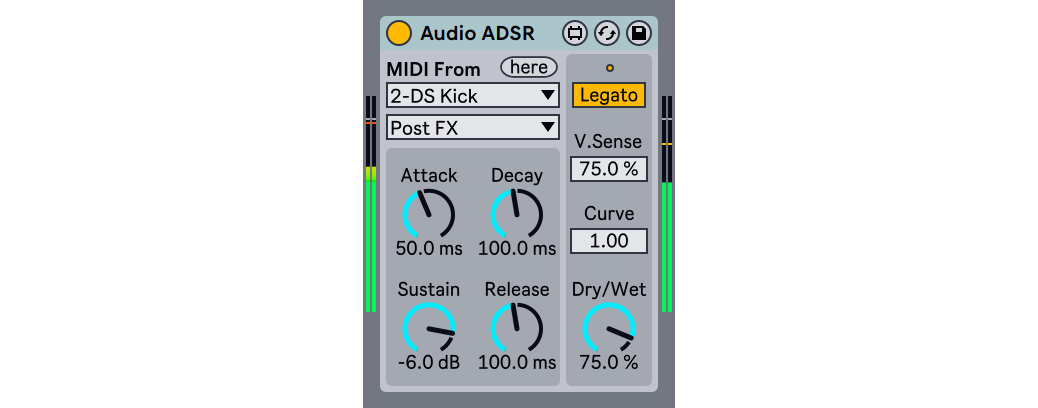Click the Attack 50.0 ms value label
The image size is (1038, 408).
pyautogui.click(x=428, y=248)
